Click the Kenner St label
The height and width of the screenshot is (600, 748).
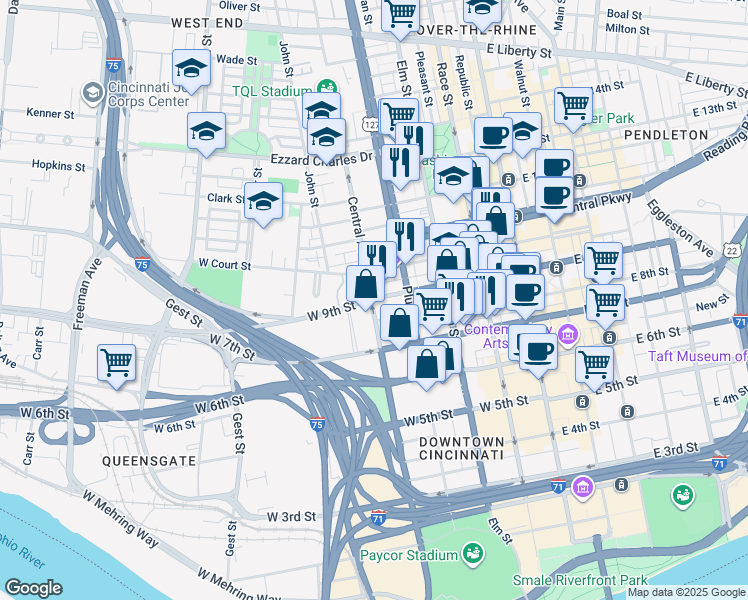coord(50,114)
